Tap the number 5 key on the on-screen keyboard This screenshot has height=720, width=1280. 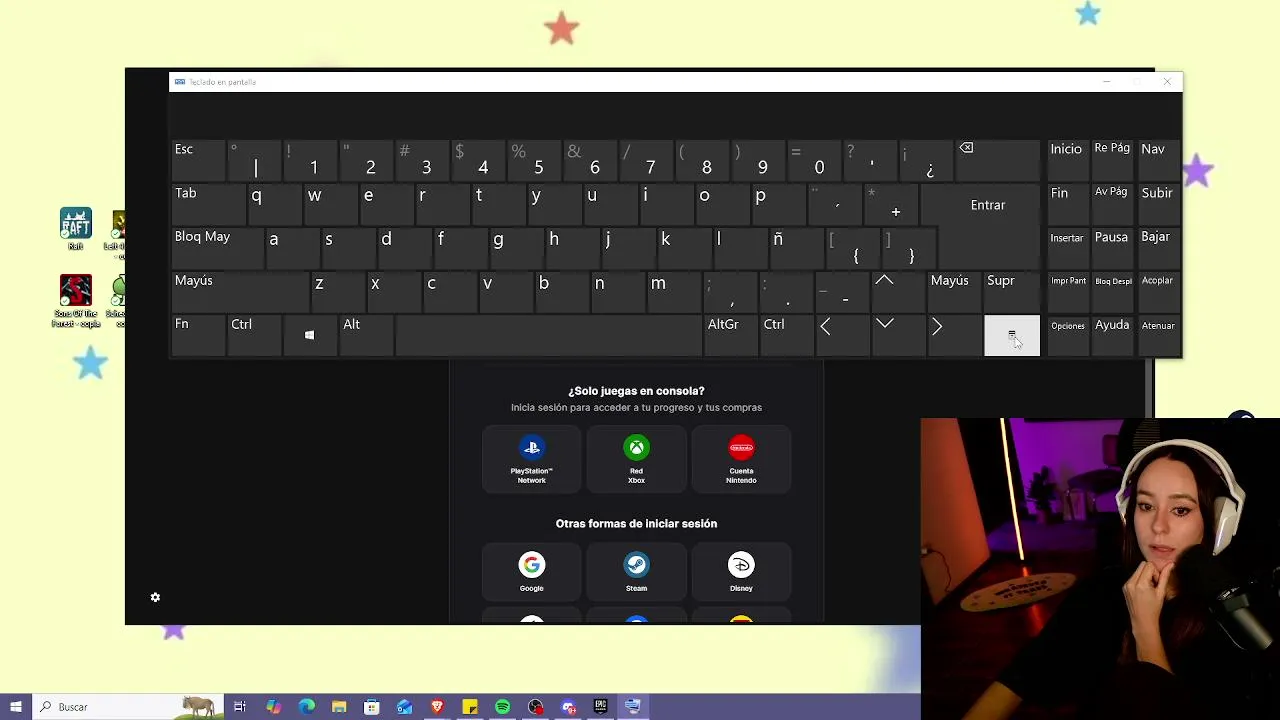click(x=534, y=160)
